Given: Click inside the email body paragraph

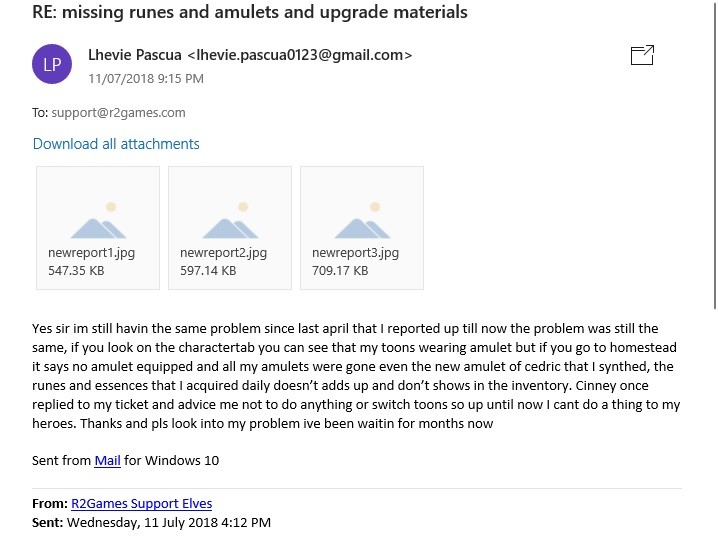Looking at the screenshot, I should click(x=350, y=376).
